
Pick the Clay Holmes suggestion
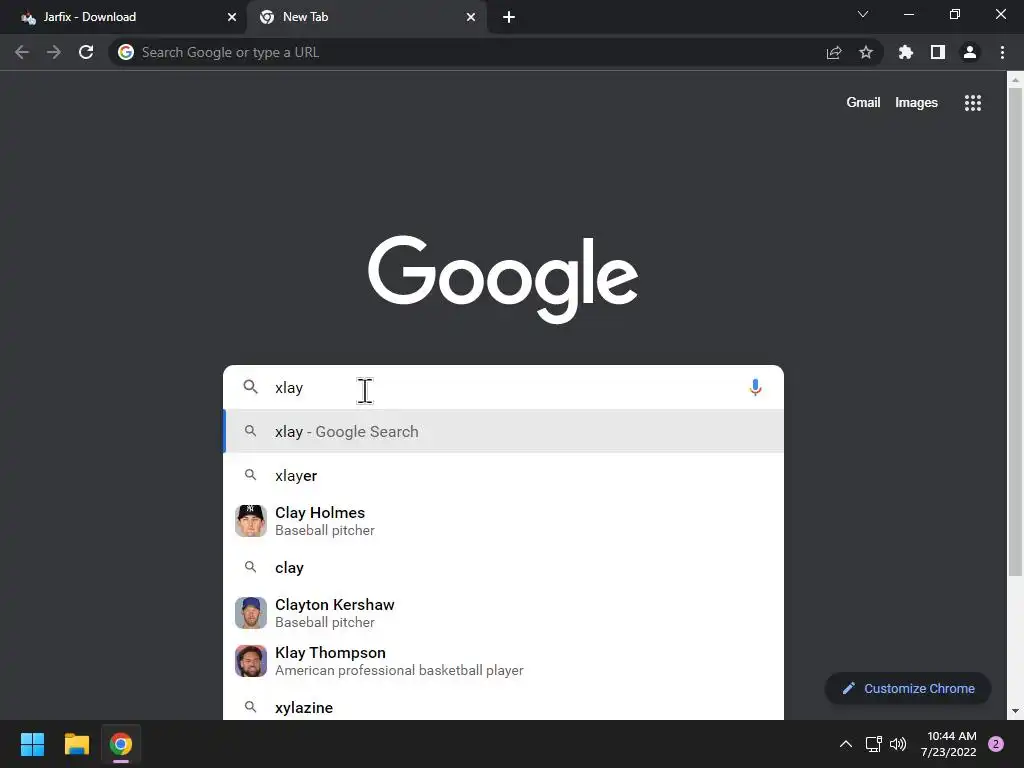point(503,521)
